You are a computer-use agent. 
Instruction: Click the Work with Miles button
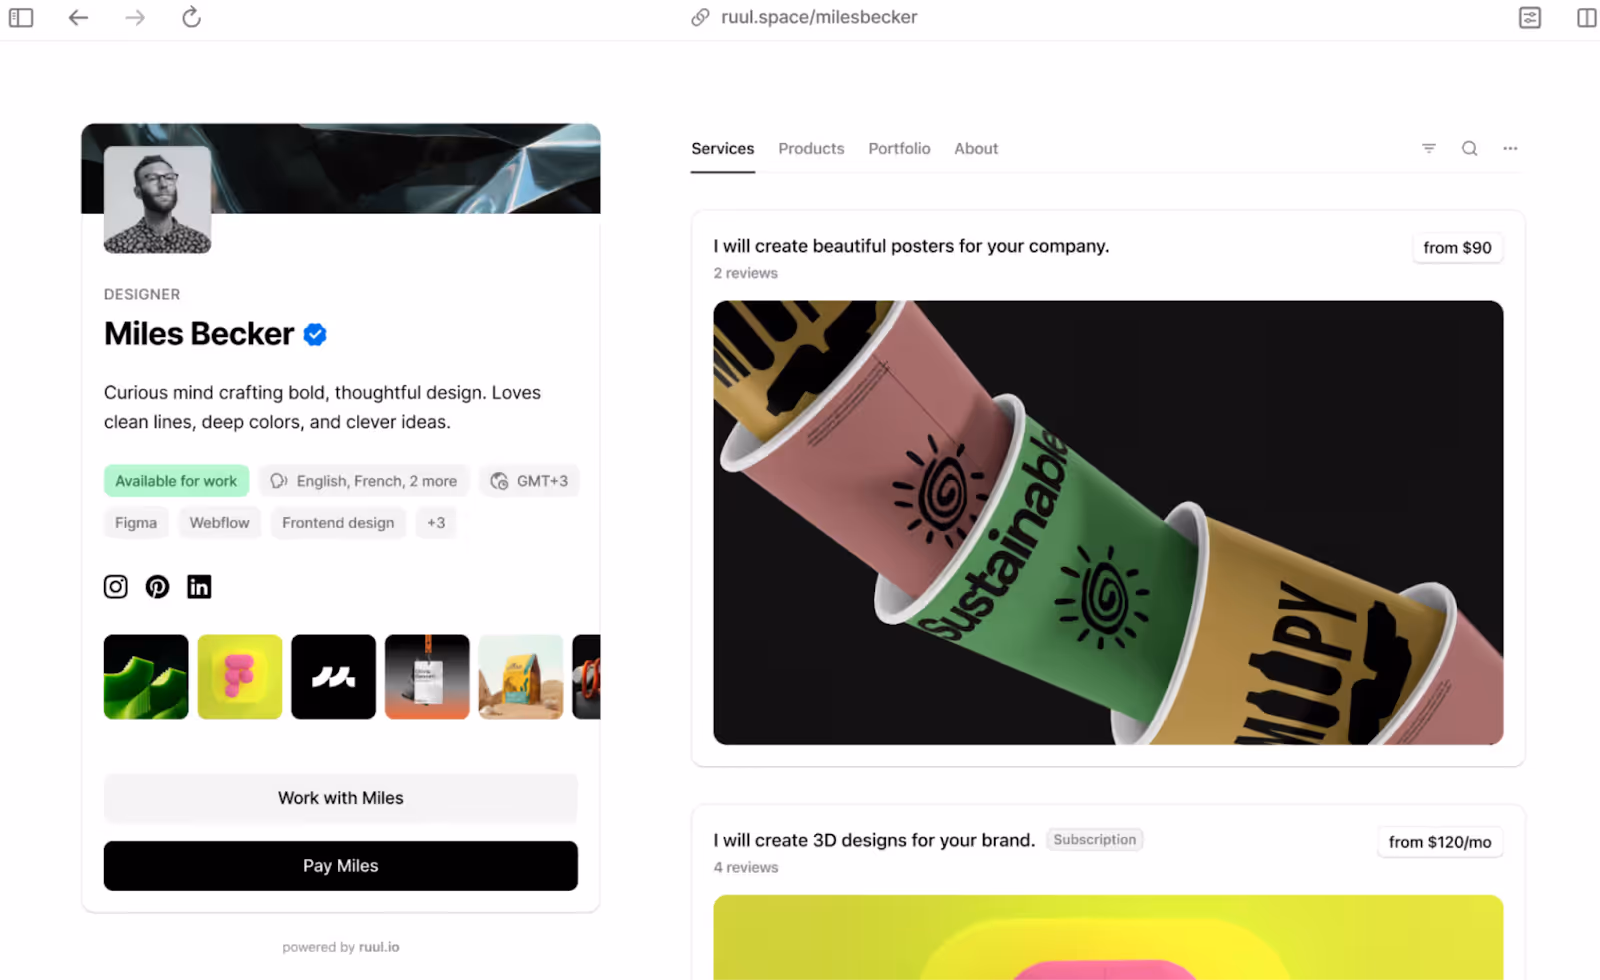click(x=341, y=798)
